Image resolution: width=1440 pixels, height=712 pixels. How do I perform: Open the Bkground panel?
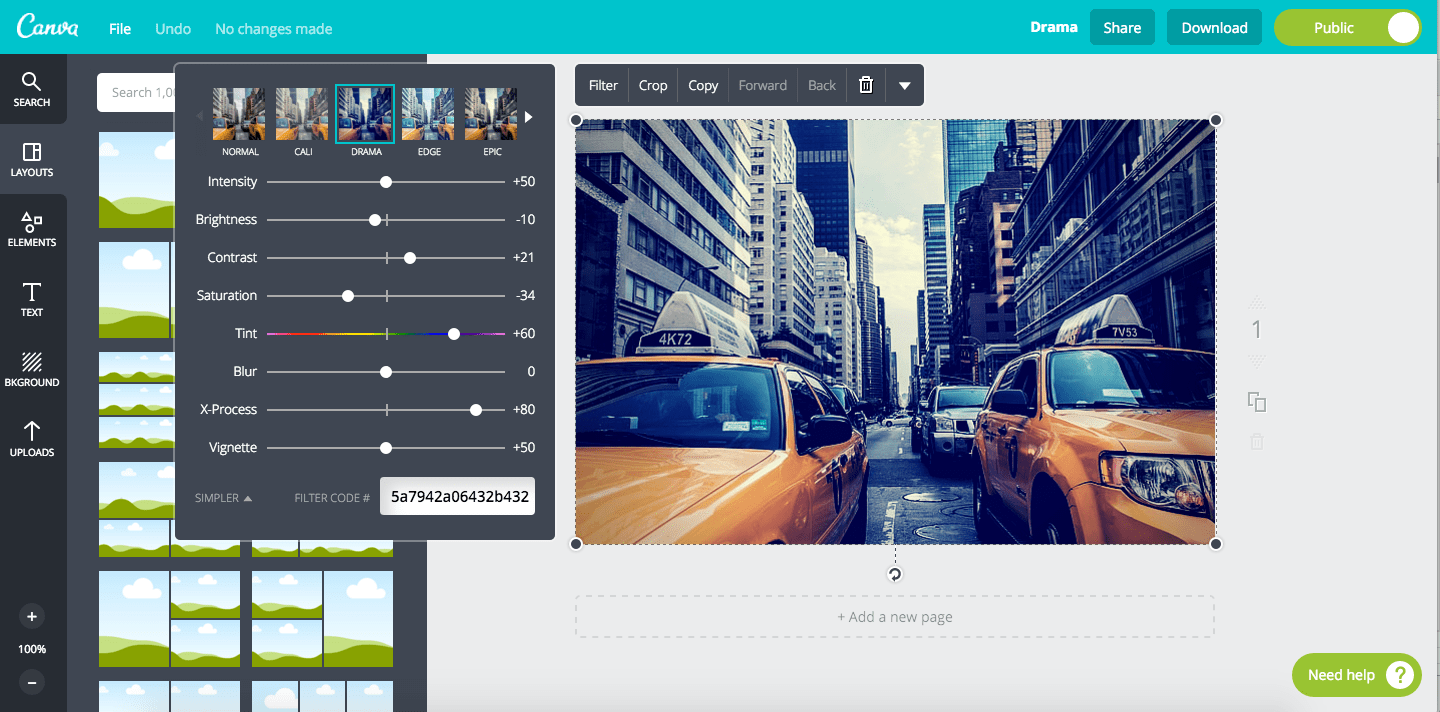32,370
